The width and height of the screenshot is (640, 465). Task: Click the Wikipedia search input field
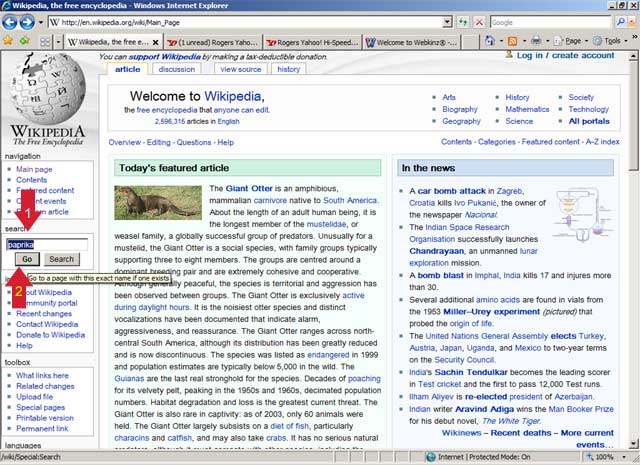click(47, 245)
